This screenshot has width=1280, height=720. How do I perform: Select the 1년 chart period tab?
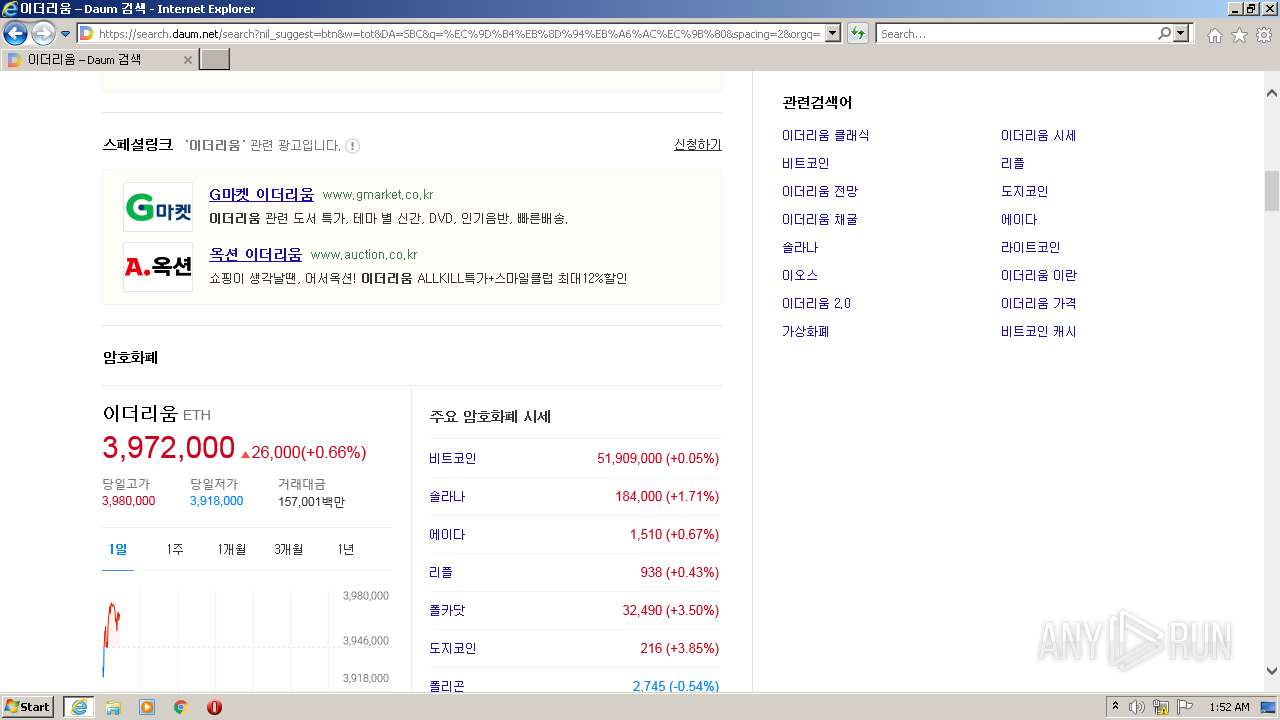click(x=346, y=549)
